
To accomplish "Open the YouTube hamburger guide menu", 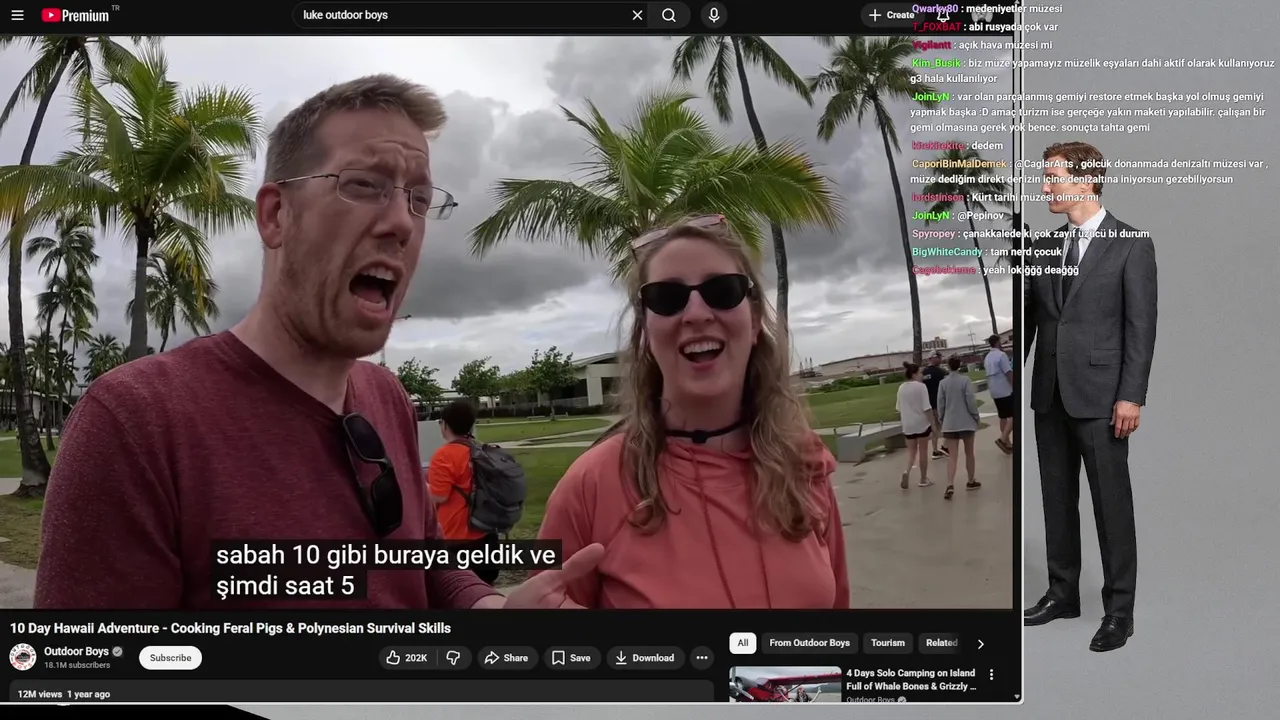I will point(17,15).
